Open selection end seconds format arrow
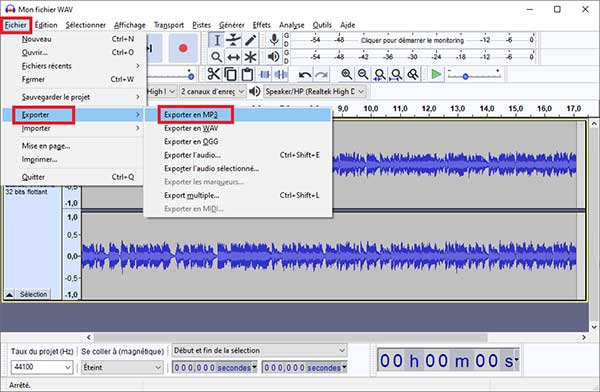Screen dimensions: 600x392 pyautogui.click(x=344, y=368)
